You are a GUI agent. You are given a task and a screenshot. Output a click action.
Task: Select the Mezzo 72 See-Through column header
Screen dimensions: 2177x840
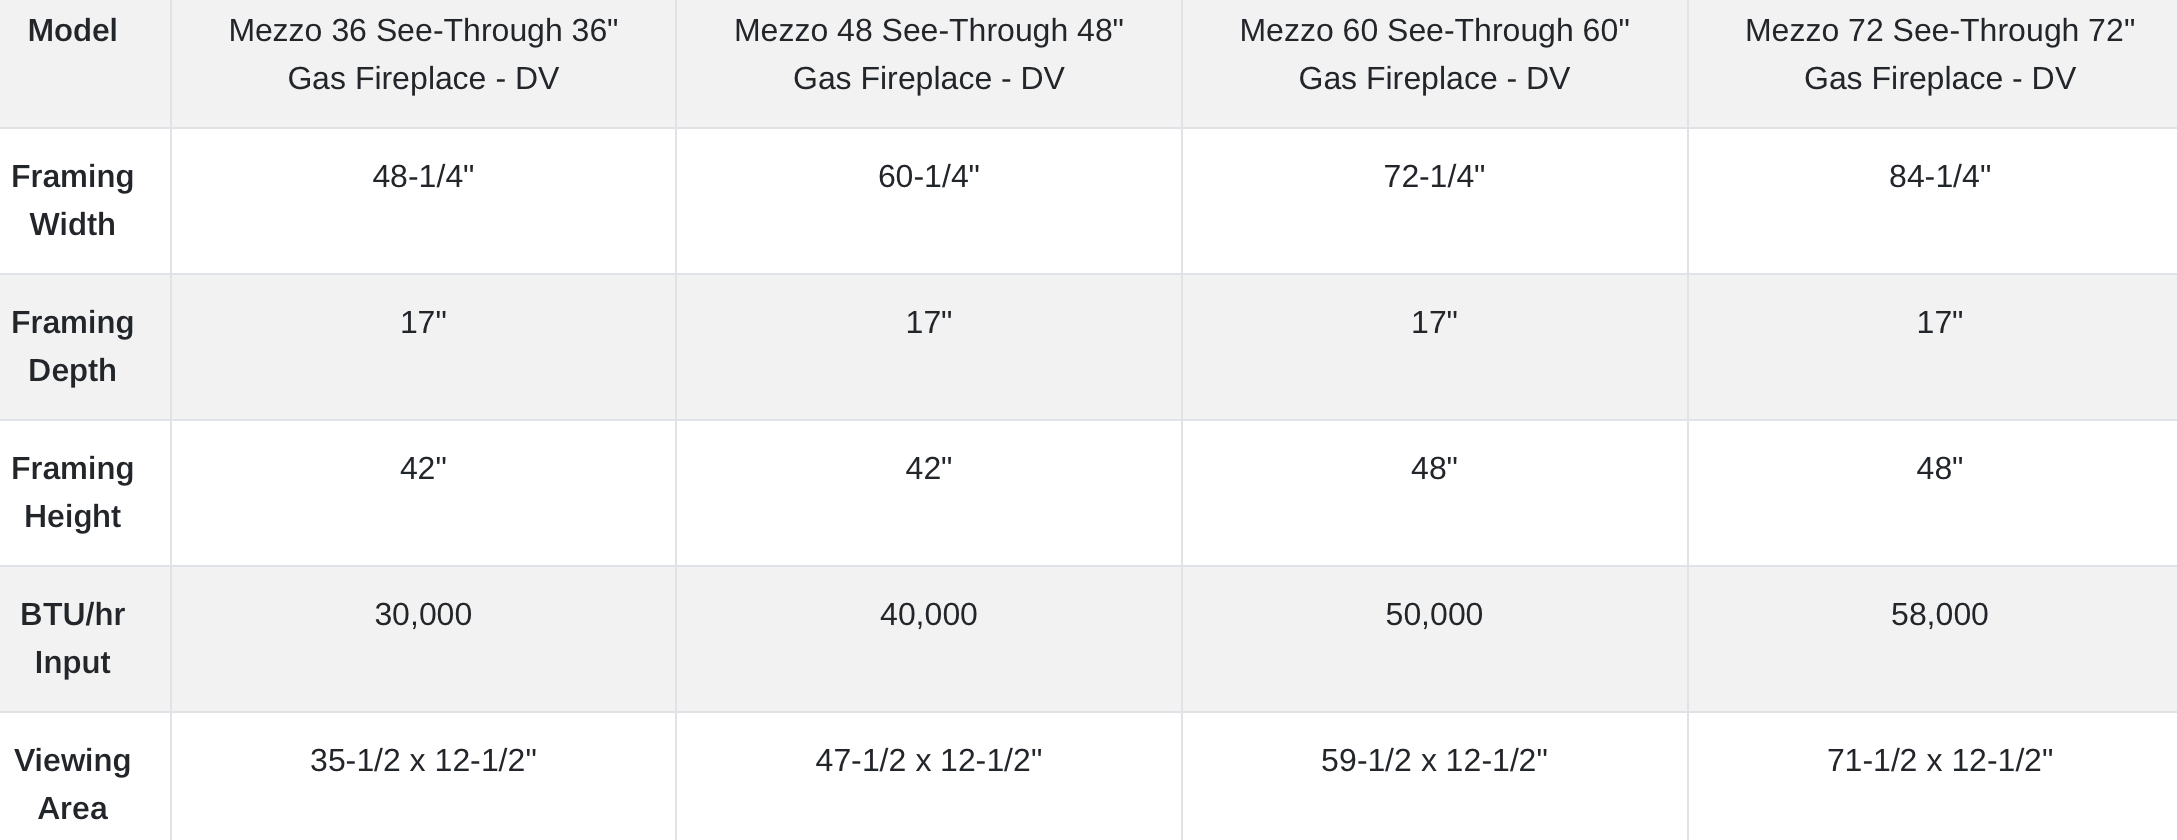tap(1940, 54)
